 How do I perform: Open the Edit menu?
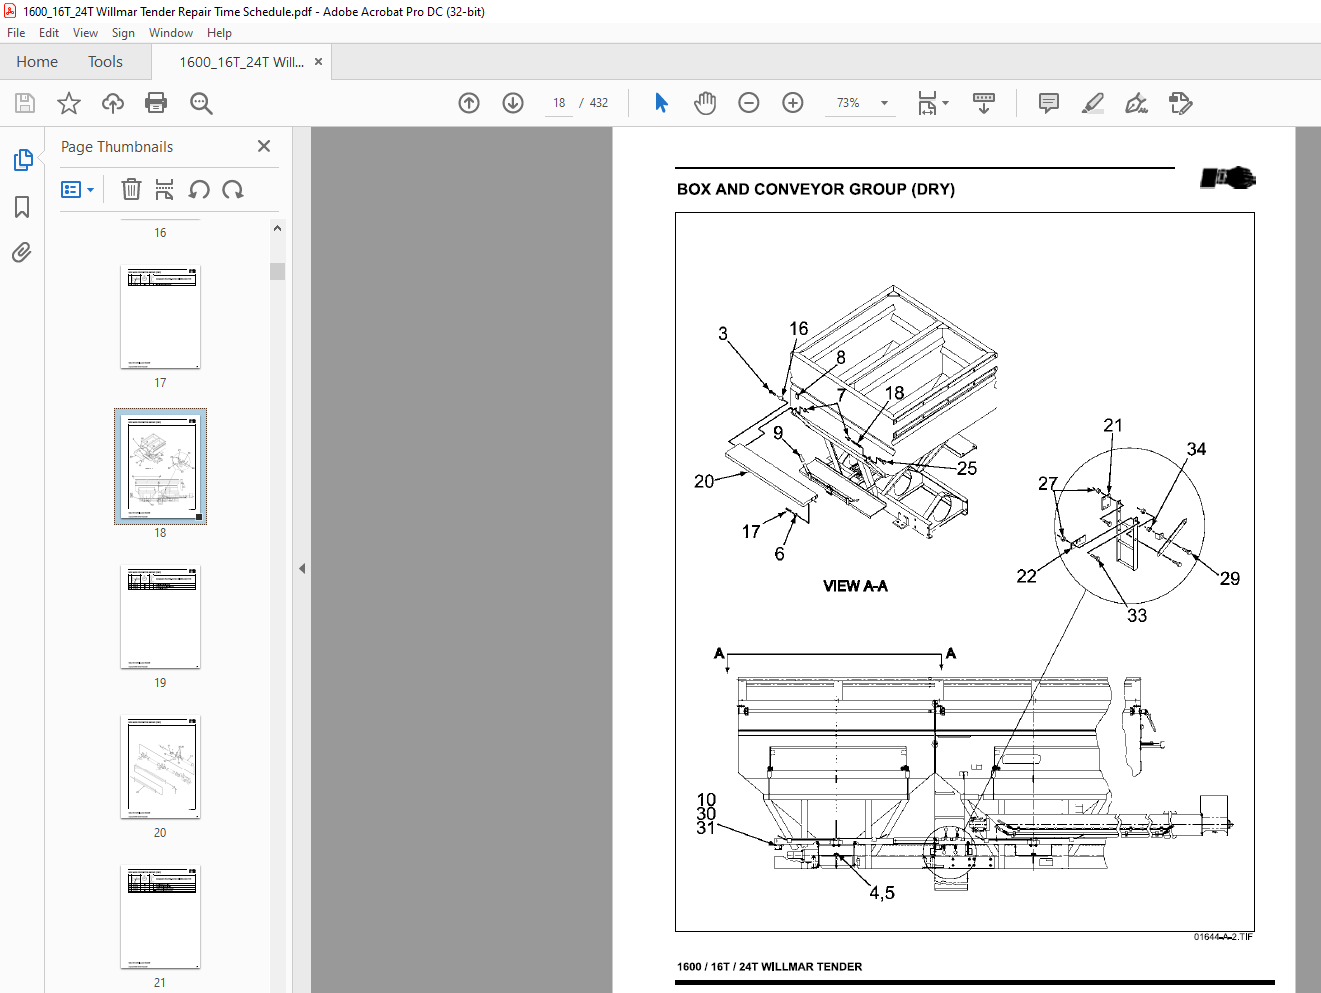click(49, 33)
